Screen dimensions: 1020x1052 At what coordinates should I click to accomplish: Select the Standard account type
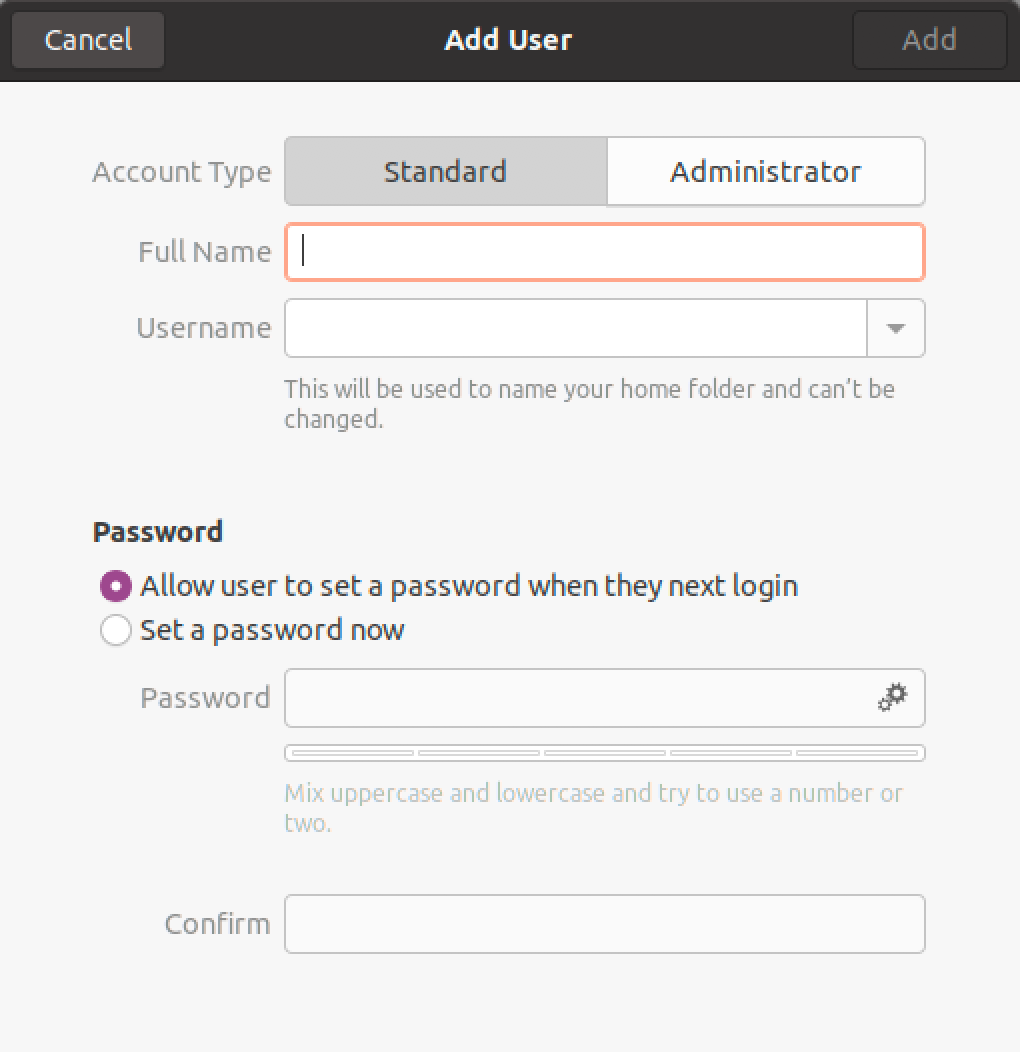tap(445, 171)
